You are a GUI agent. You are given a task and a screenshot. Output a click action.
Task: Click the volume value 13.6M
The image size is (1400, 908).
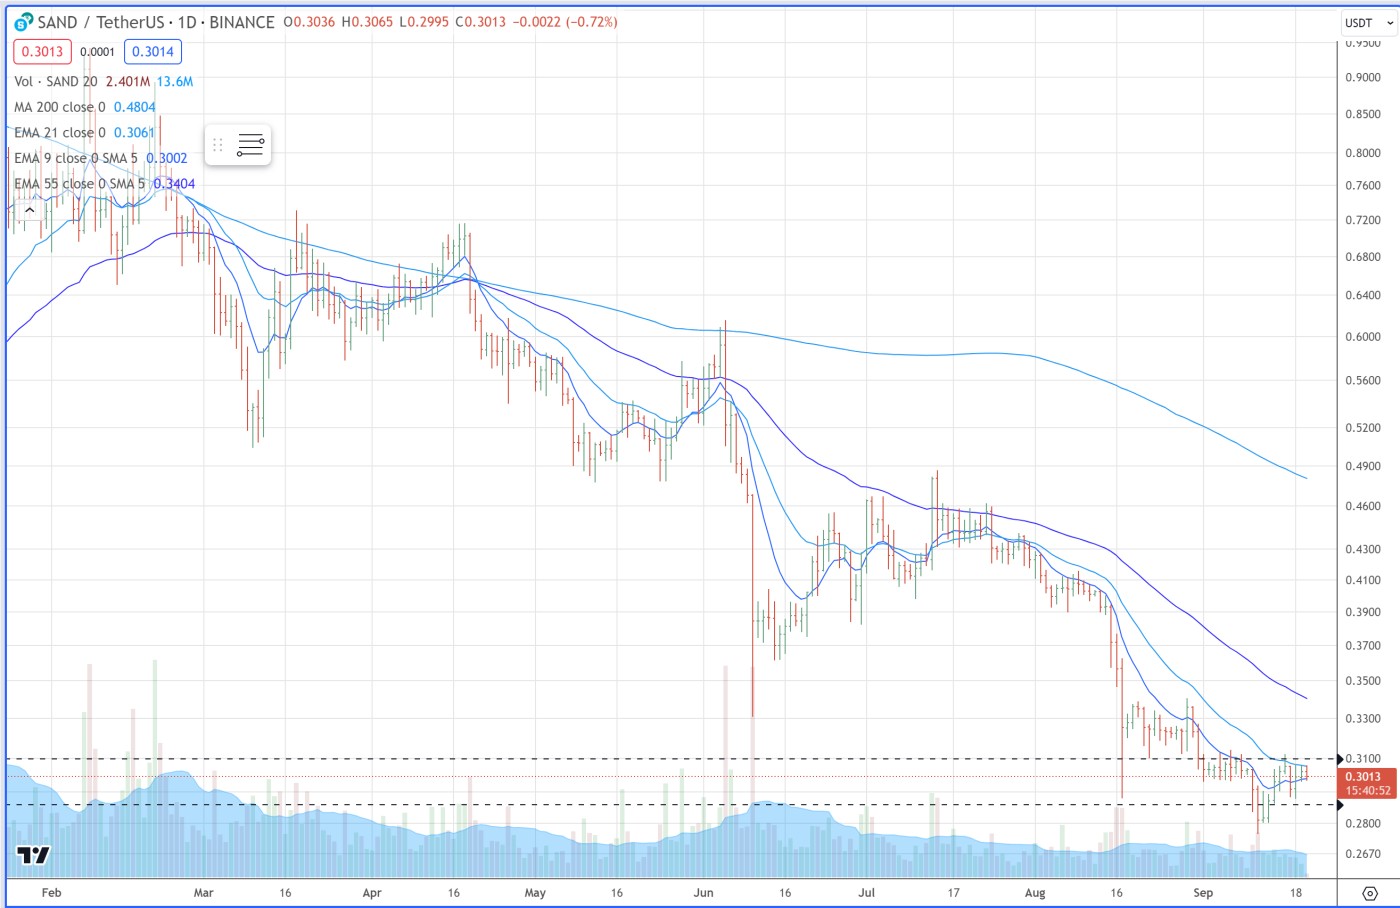pyautogui.click(x=175, y=81)
